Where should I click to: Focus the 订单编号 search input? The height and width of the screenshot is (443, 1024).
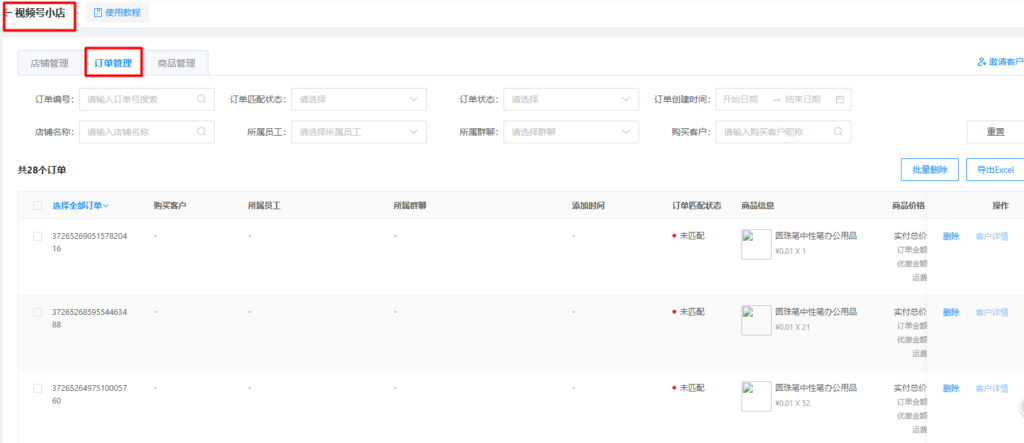[146, 99]
